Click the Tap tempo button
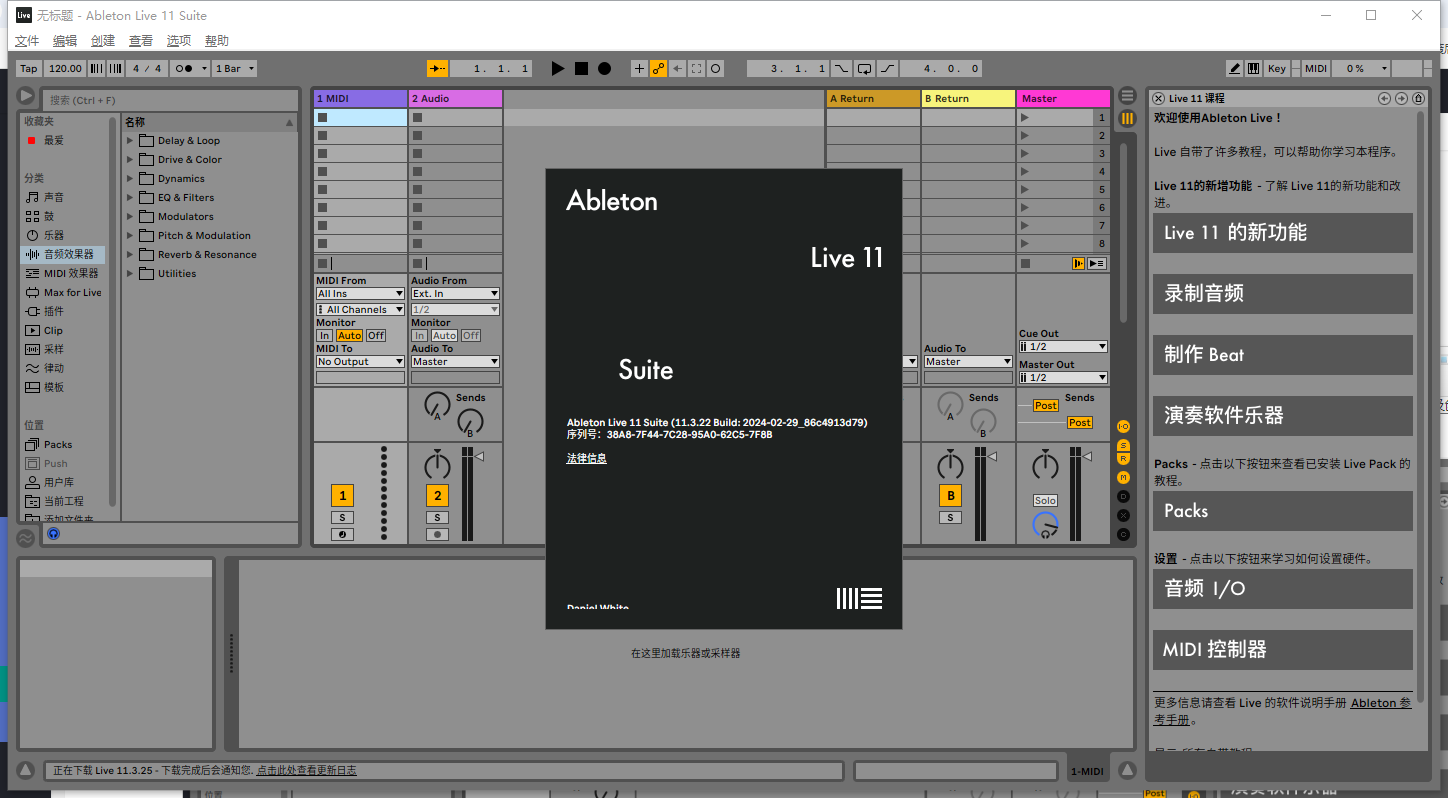1448x798 pixels. 29,69
